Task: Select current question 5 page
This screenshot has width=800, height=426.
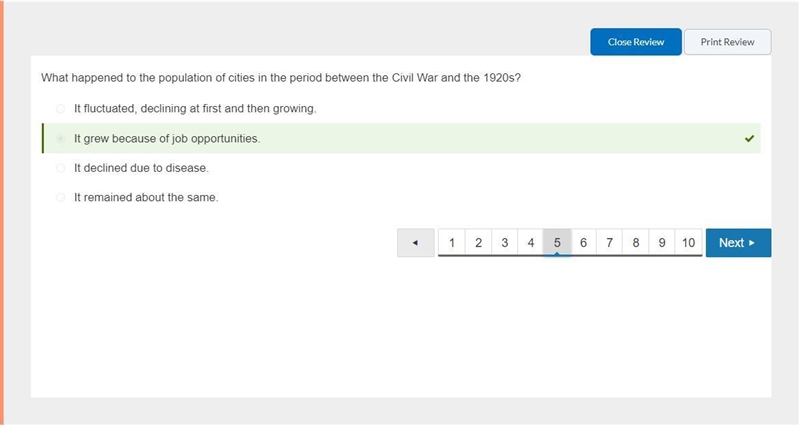Action: 557,243
